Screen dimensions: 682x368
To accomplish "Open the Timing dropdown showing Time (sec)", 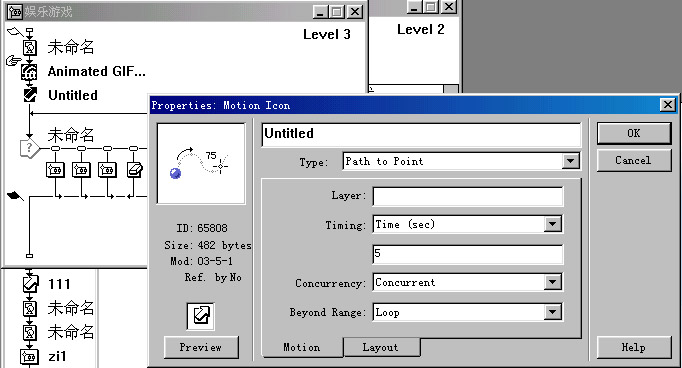I will click(552, 224).
